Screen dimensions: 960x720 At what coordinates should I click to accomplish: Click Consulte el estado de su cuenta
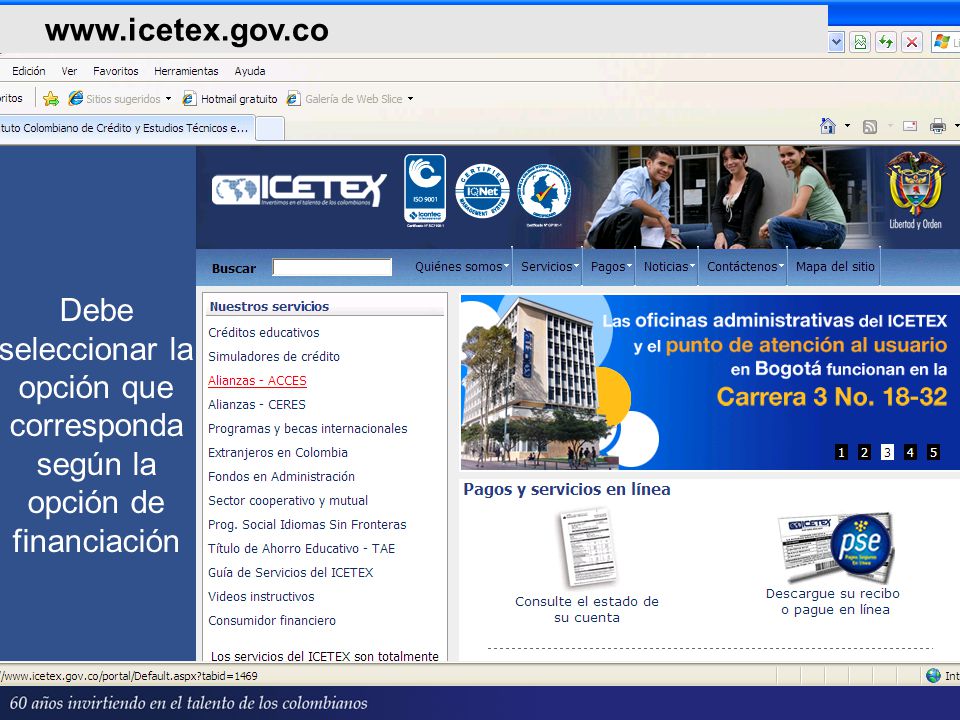click(587, 609)
